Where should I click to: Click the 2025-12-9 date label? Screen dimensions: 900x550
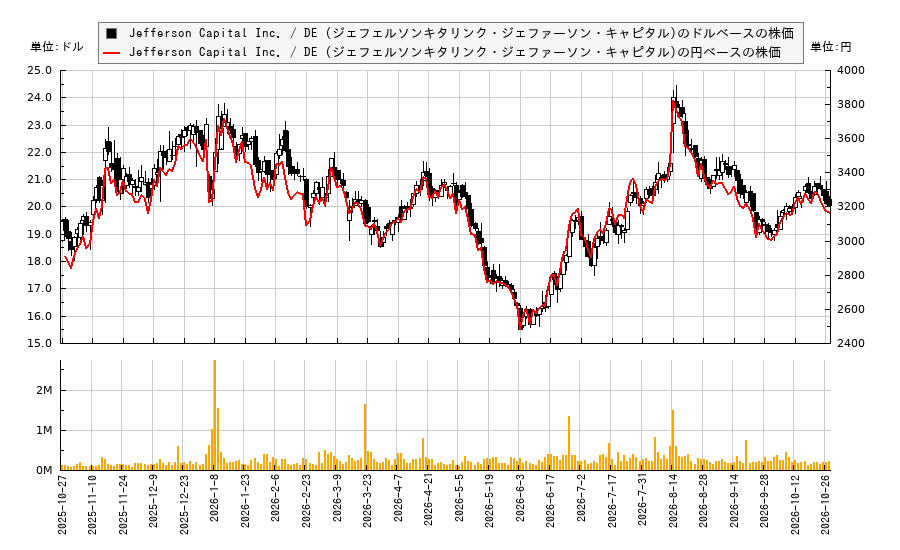pyautogui.click(x=153, y=502)
